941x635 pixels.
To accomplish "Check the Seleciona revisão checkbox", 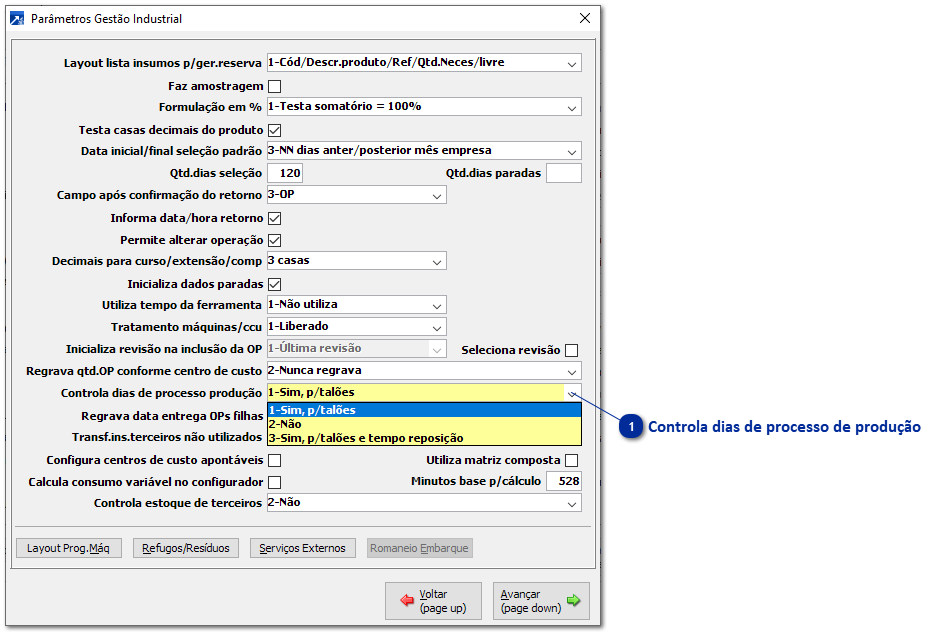I will click(x=570, y=348).
